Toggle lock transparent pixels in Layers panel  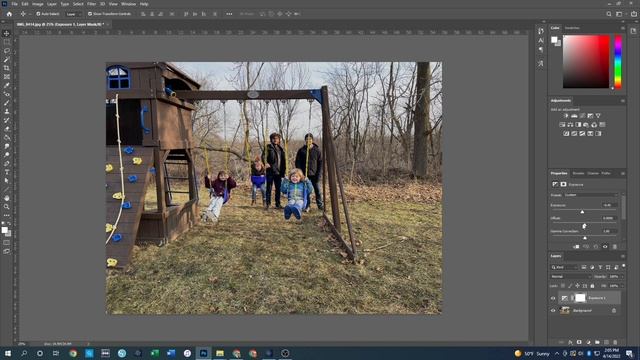(x=563, y=286)
